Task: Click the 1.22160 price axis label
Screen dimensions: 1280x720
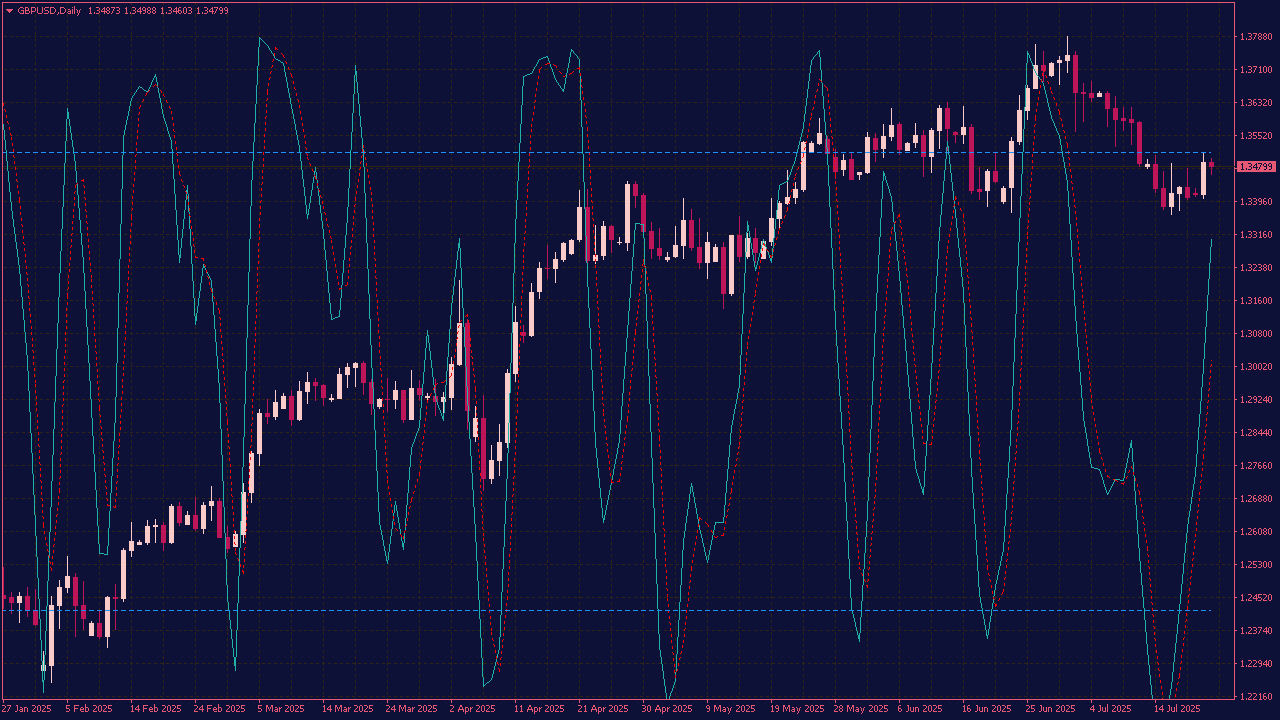Action: (x=1254, y=696)
